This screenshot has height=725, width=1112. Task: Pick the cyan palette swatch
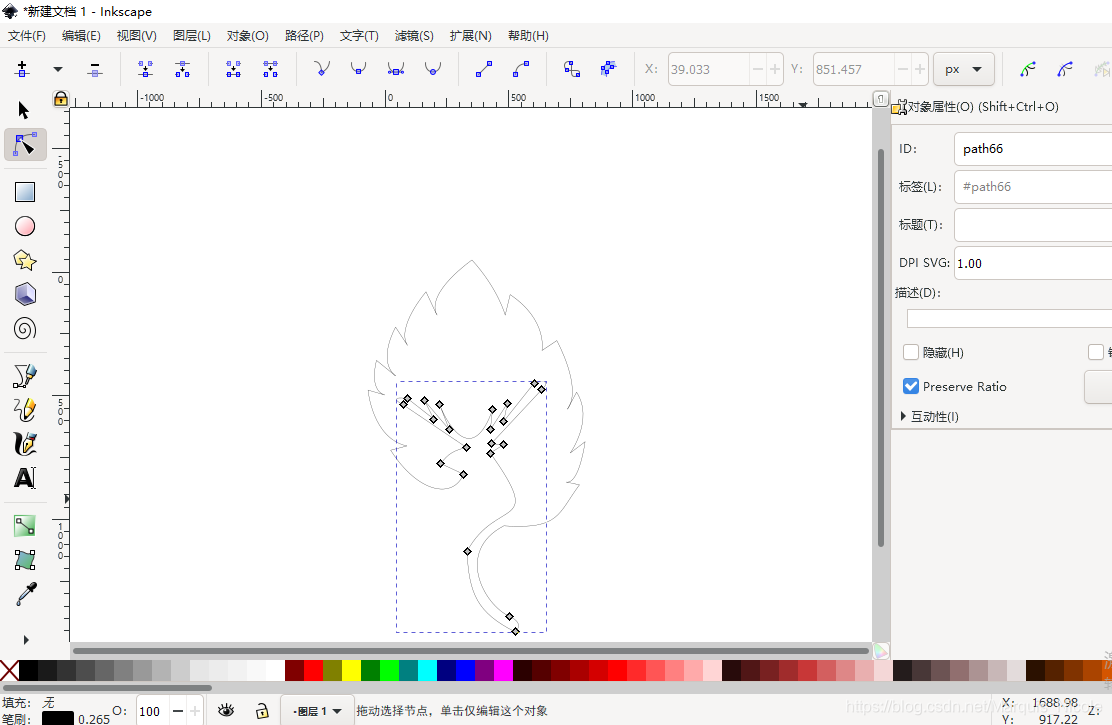click(427, 670)
